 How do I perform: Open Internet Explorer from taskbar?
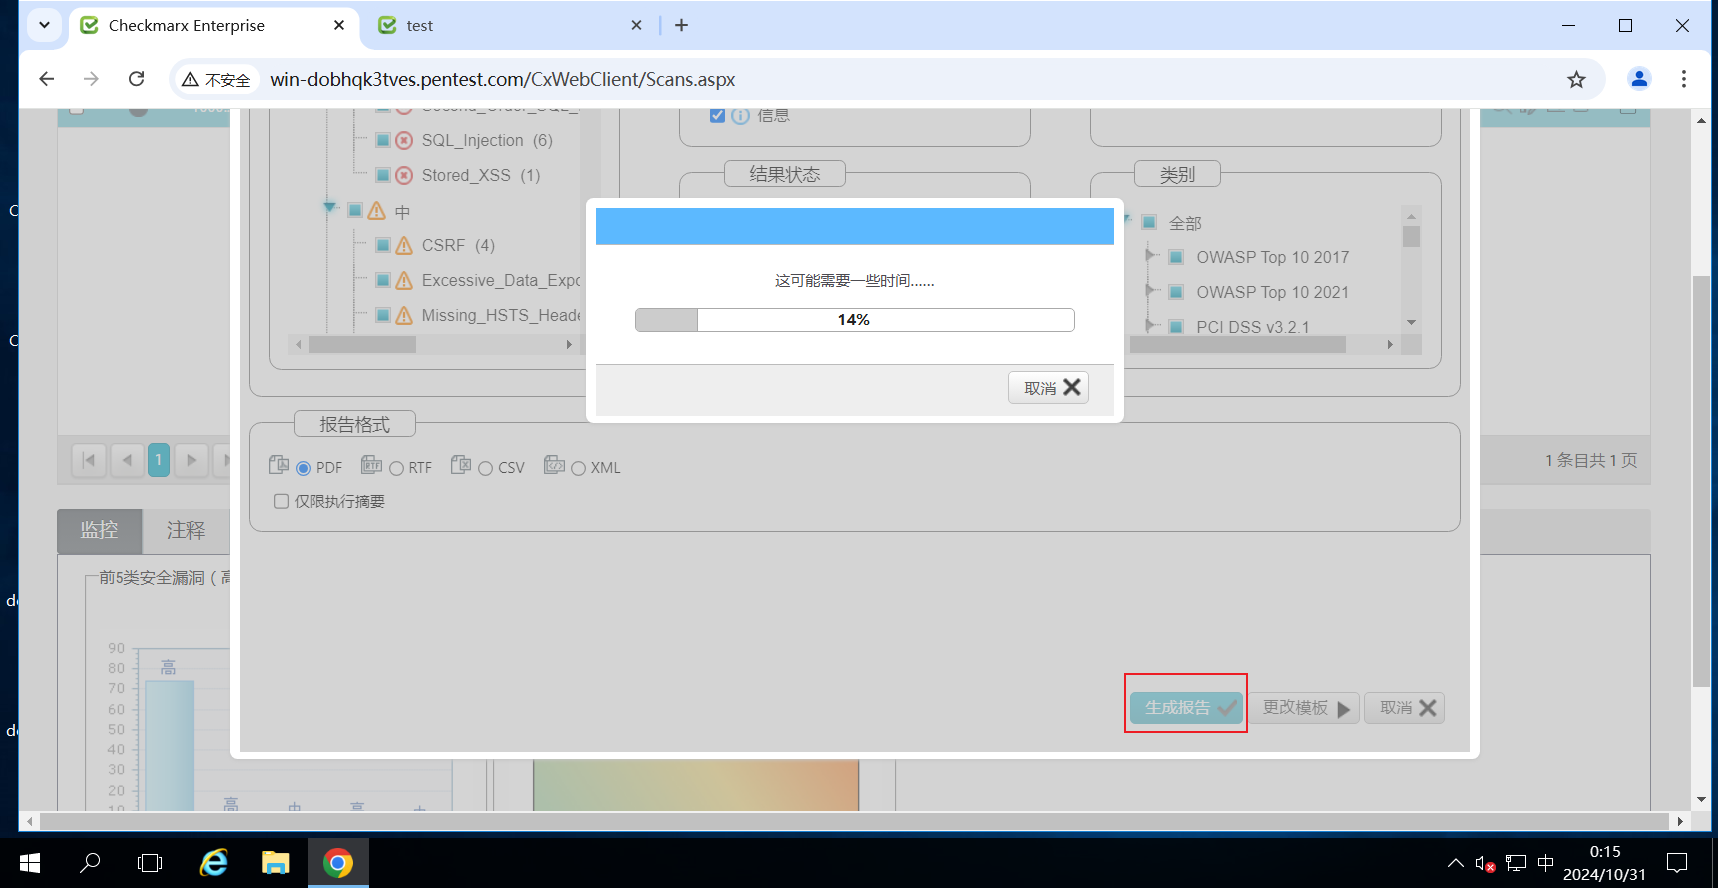[214, 862]
